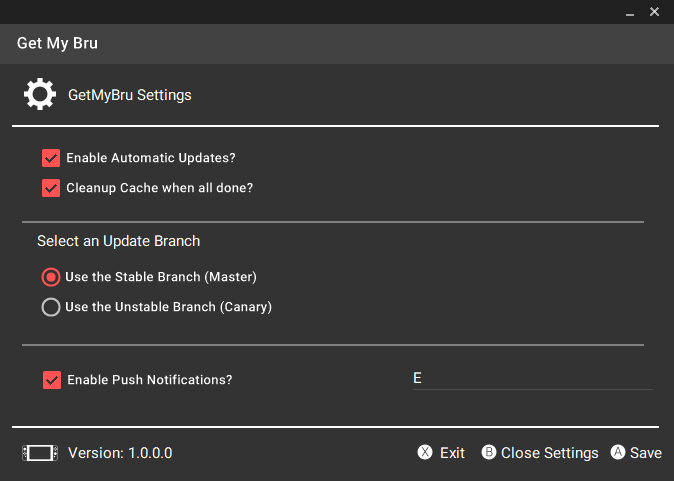Screen dimensions: 674x481
Task: Uncheck Cleanup Cache when all done
Action: point(51,188)
